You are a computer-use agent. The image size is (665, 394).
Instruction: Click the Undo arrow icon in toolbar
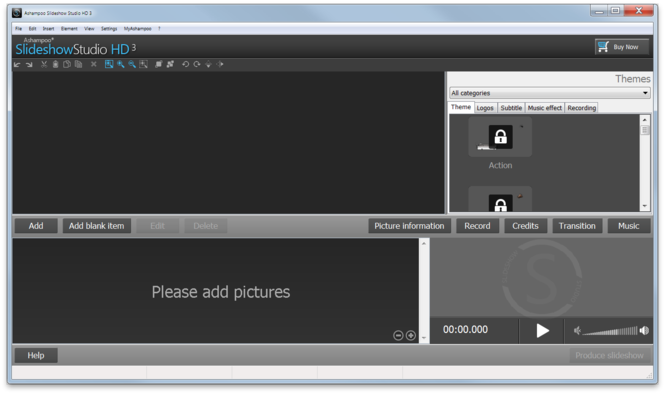[17, 64]
